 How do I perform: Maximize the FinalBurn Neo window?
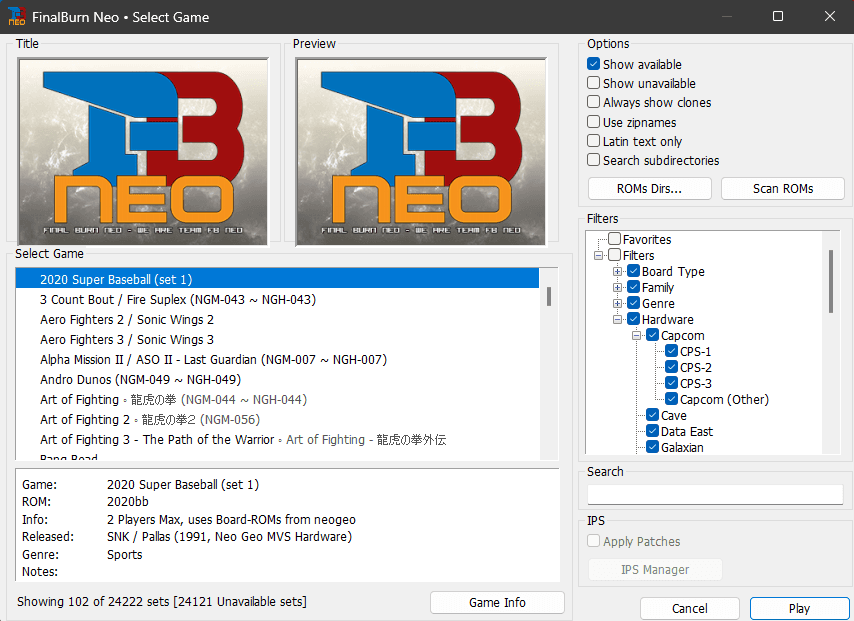[778, 16]
